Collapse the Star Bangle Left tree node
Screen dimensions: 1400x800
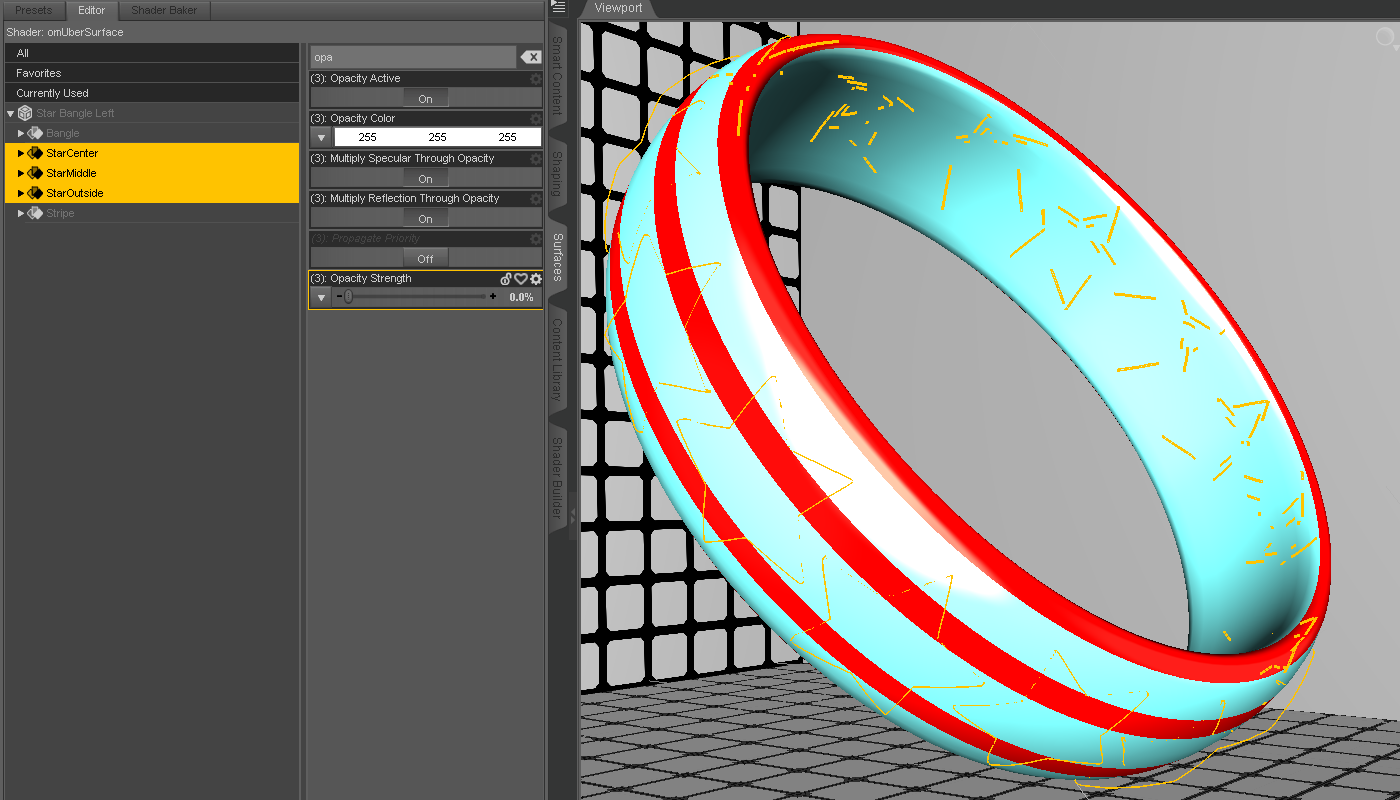(x=10, y=113)
